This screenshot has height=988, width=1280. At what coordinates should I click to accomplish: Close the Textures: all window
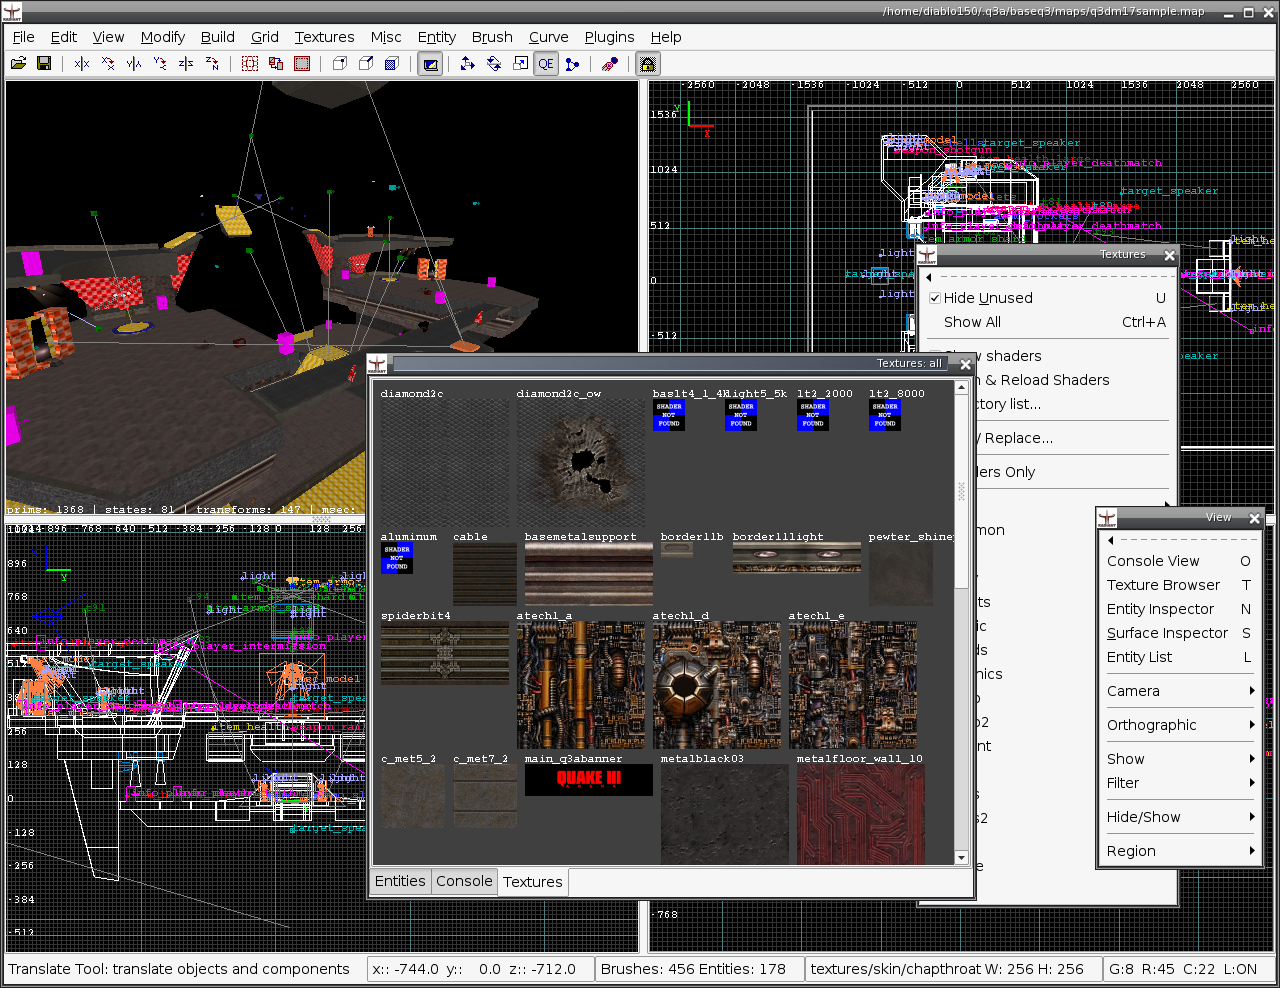(965, 365)
